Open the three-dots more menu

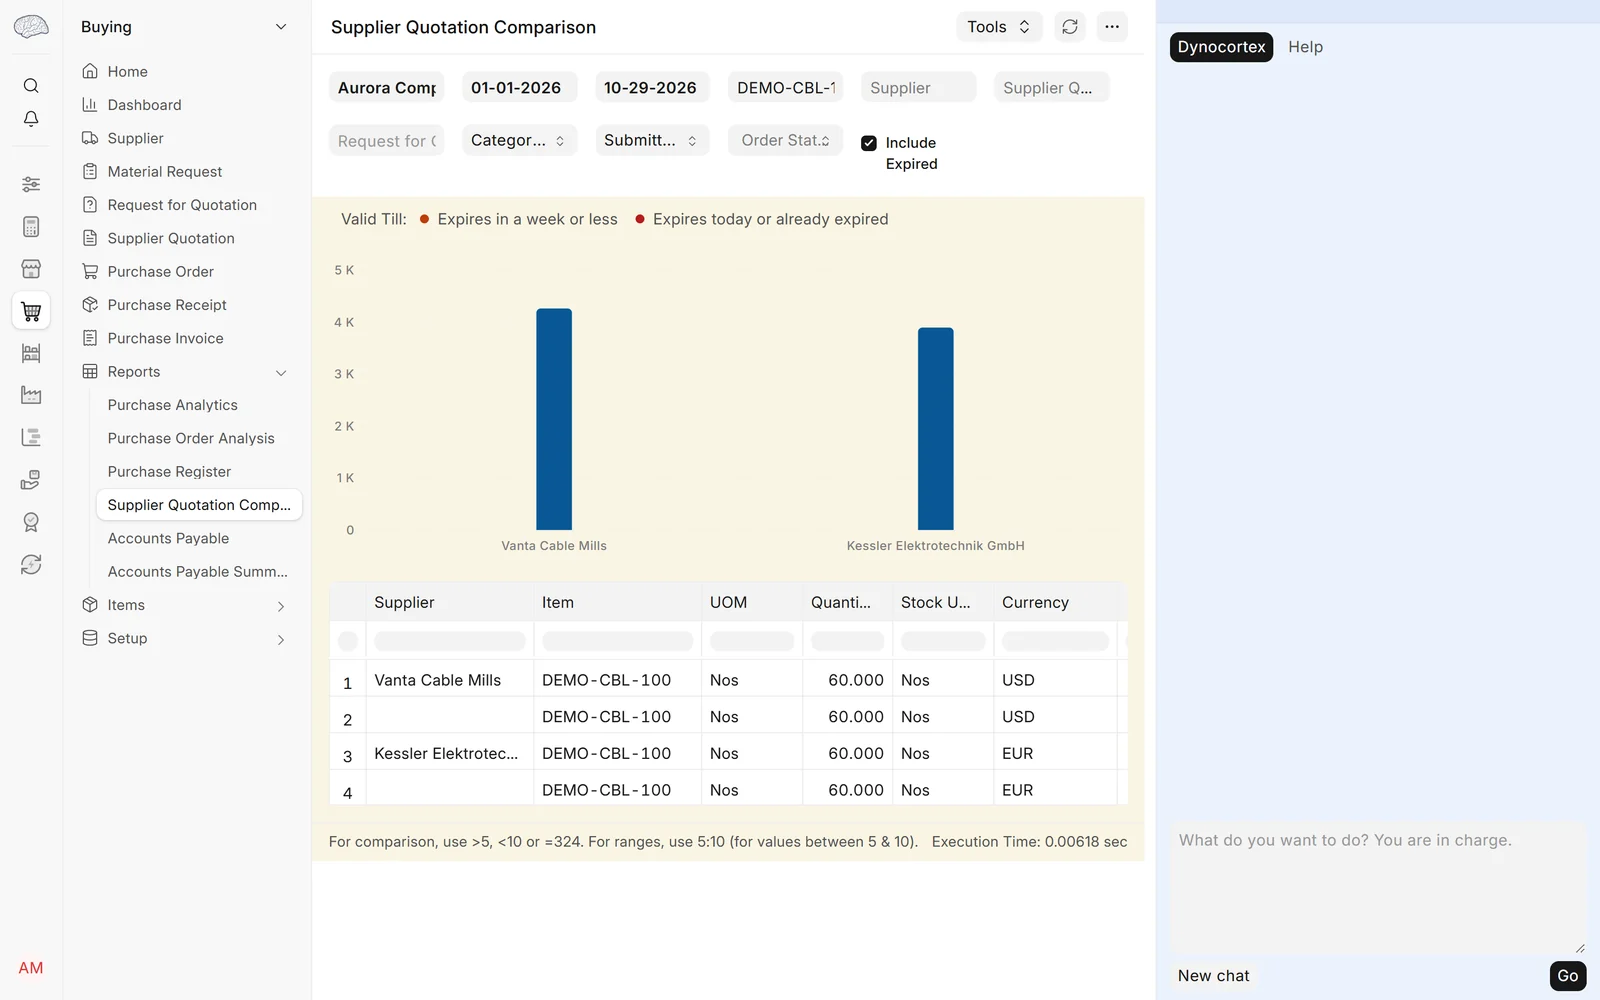(1112, 27)
